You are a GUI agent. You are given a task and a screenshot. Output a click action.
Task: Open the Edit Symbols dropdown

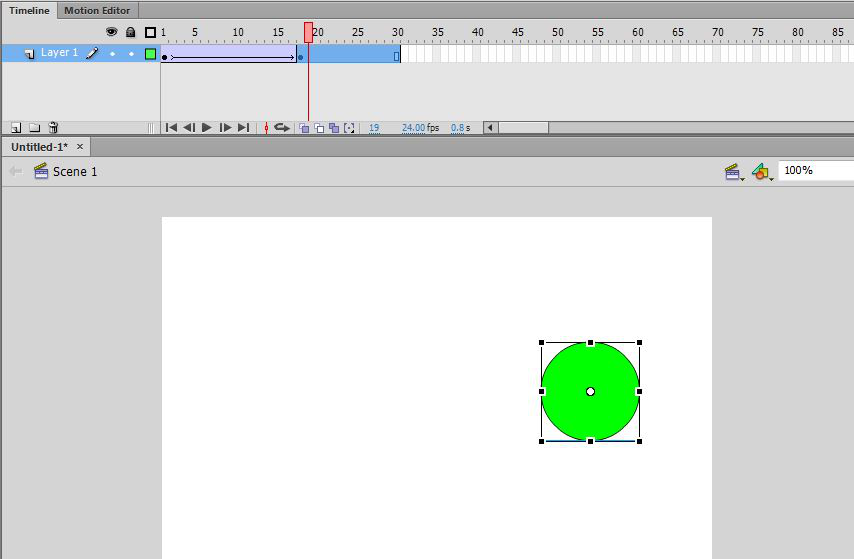tap(762, 172)
